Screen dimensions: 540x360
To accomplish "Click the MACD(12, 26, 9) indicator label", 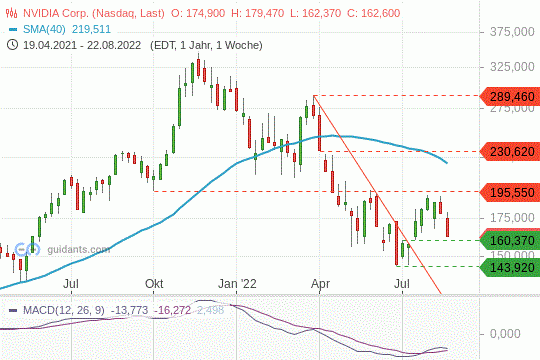I will (x=64, y=310).
